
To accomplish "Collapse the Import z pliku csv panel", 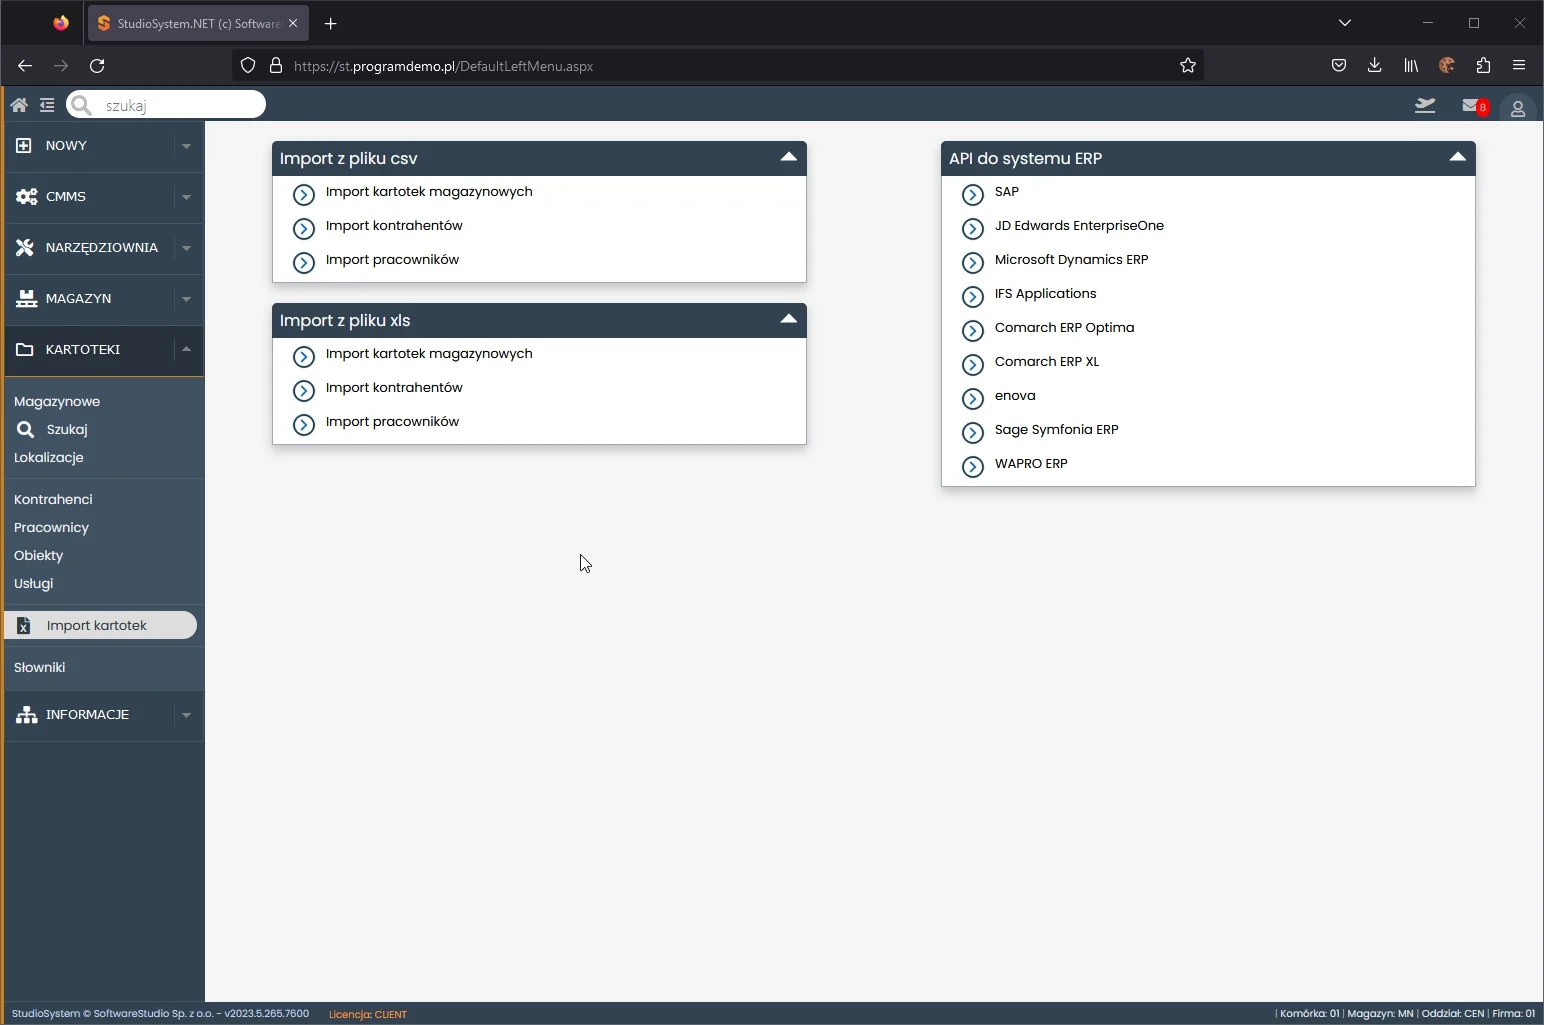I will point(788,158).
